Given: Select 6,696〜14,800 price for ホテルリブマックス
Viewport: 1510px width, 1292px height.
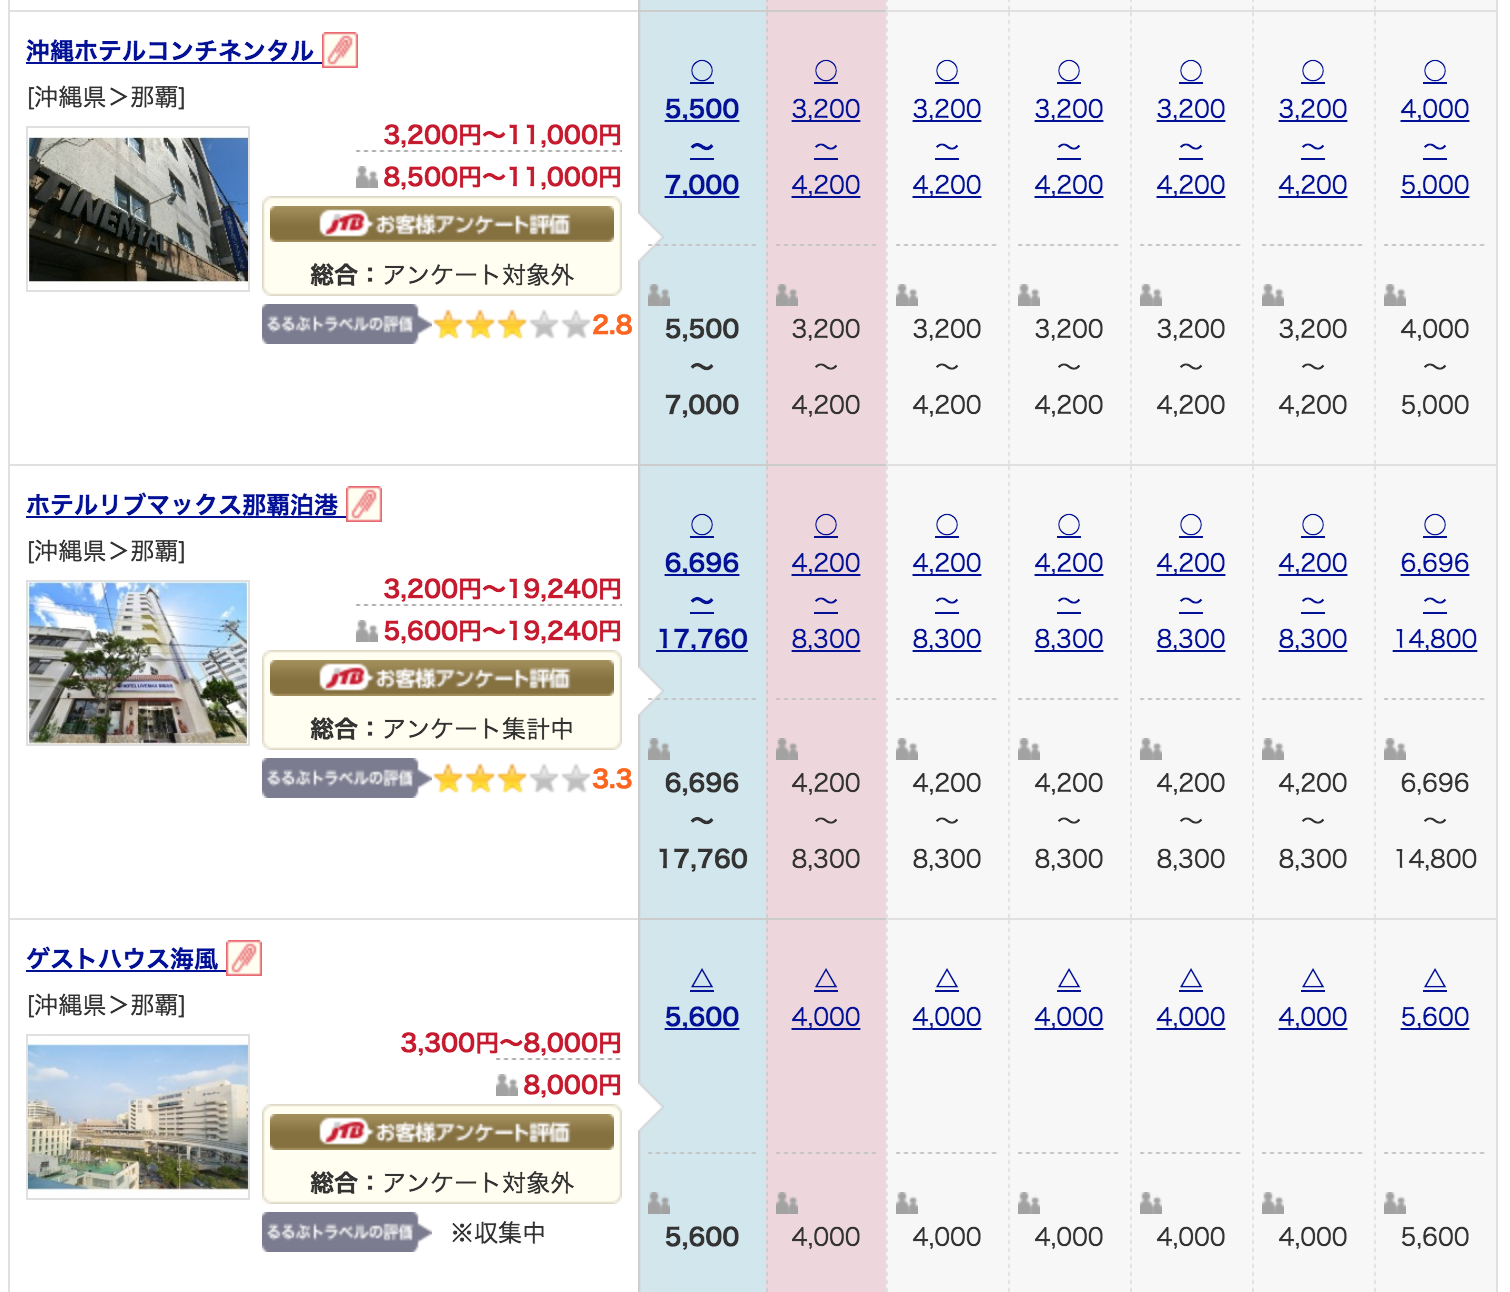Looking at the screenshot, I should (1435, 582).
